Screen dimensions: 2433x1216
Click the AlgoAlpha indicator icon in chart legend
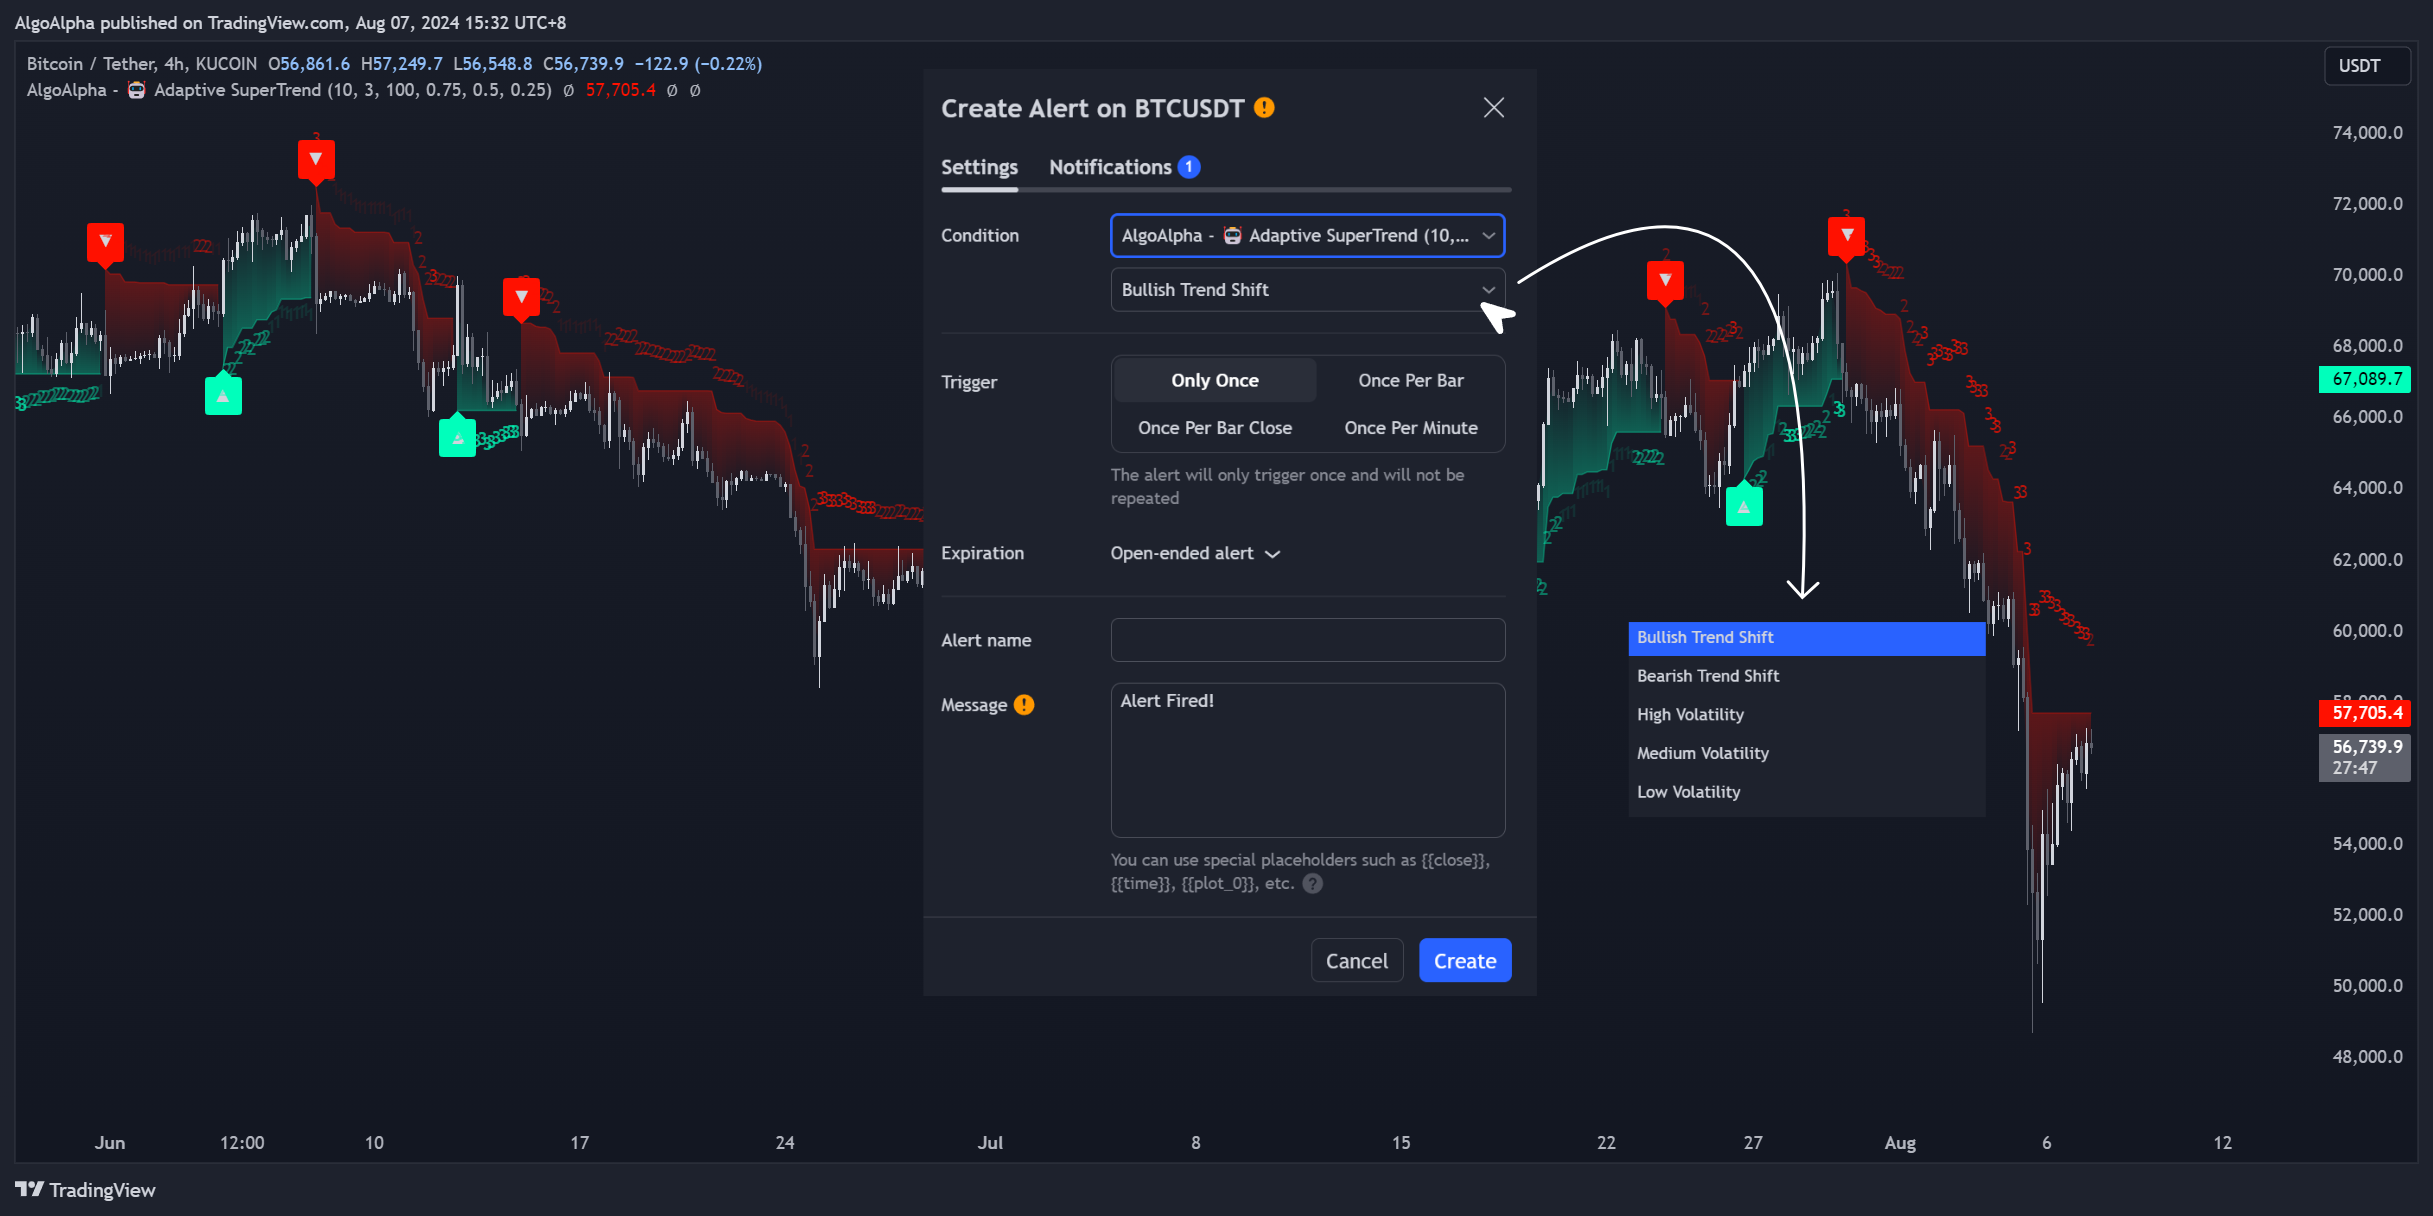click(137, 90)
